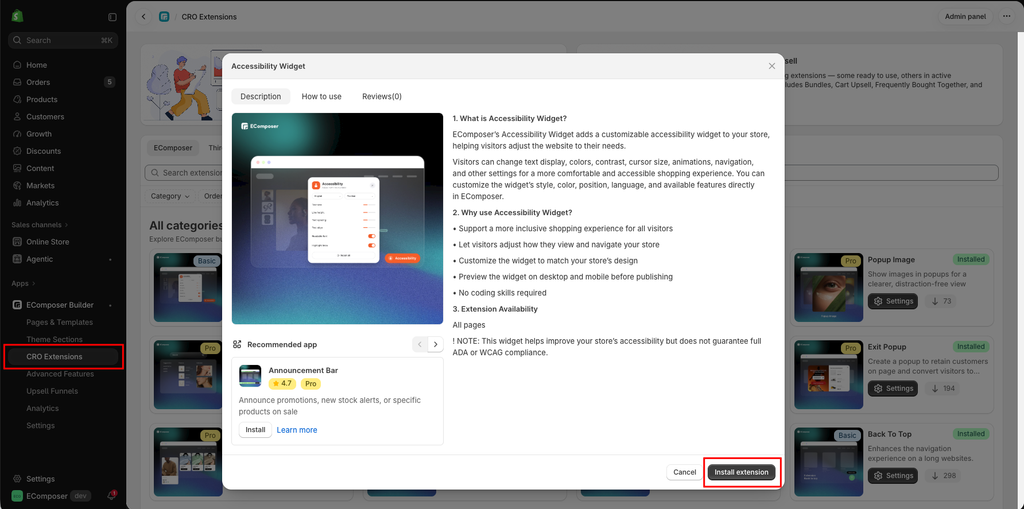This screenshot has height=509, width=1024.
Task: Click Back To Top download count 298
Action: [x=943, y=475]
